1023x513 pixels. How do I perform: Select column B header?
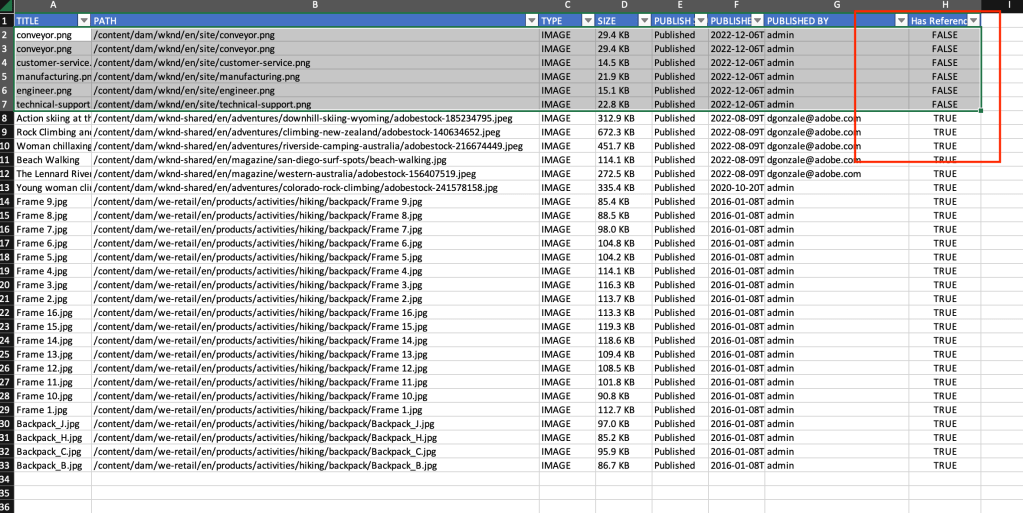pos(315,6)
